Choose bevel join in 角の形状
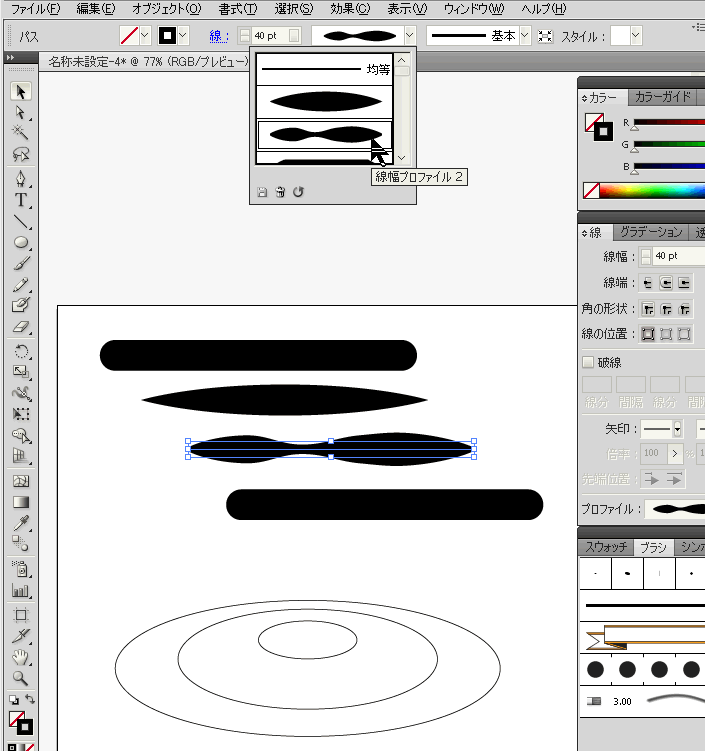Image resolution: width=705 pixels, height=751 pixels. 684,309
